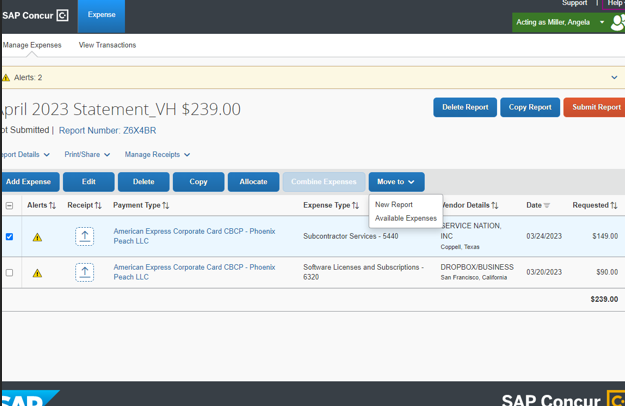Viewport: 625px width, 406px height.
Task: Click the 03/20/2023 date cell
Action: [x=544, y=272]
